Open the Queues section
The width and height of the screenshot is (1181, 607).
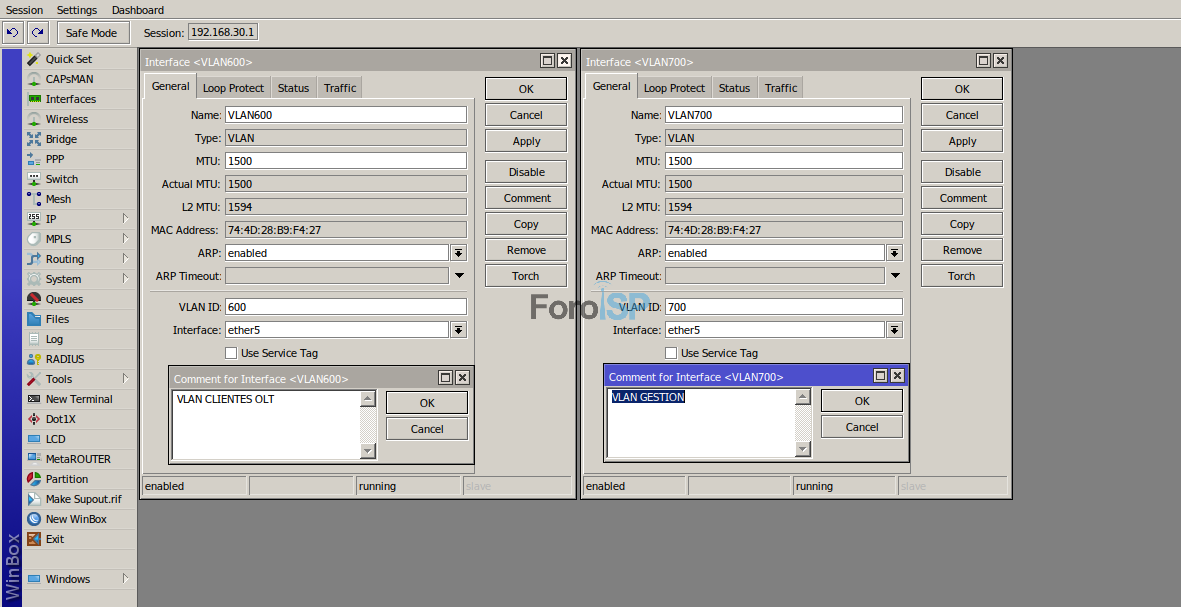coord(61,299)
